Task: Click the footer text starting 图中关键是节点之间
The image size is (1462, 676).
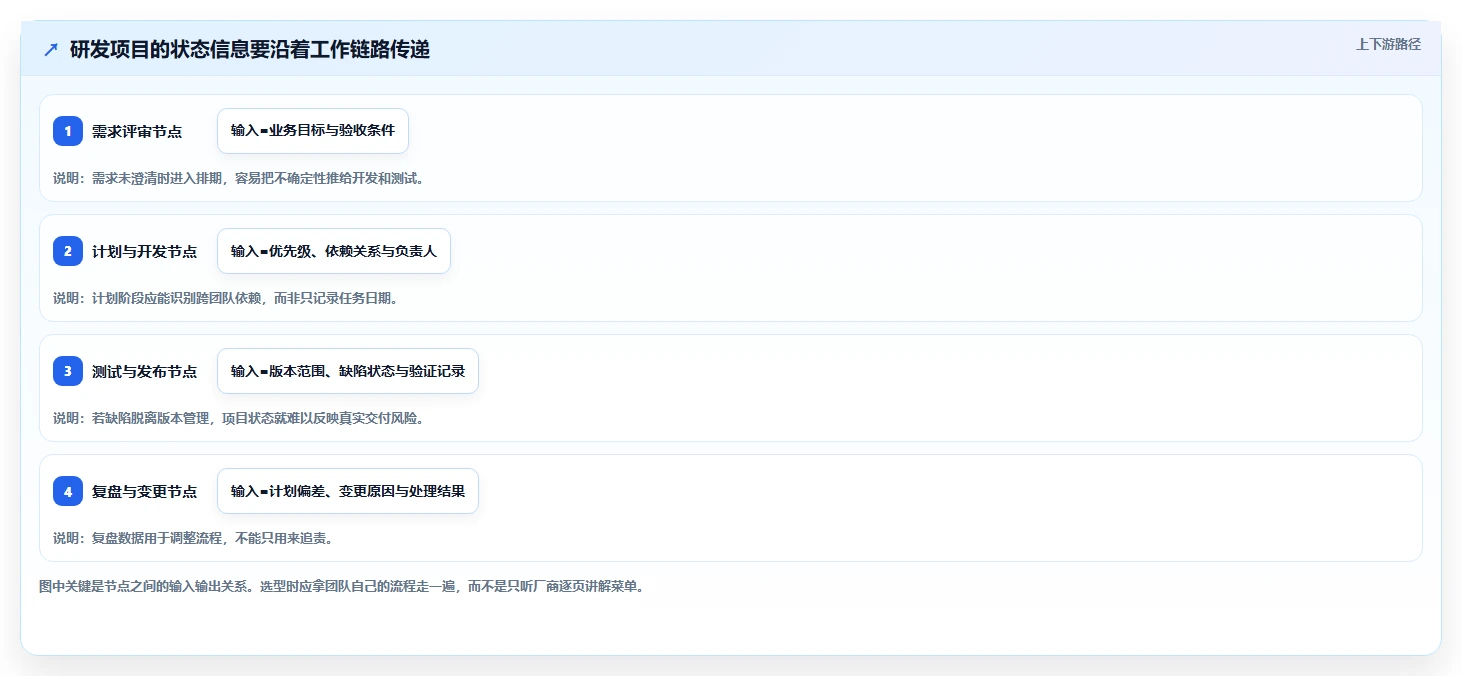Action: 341,586
